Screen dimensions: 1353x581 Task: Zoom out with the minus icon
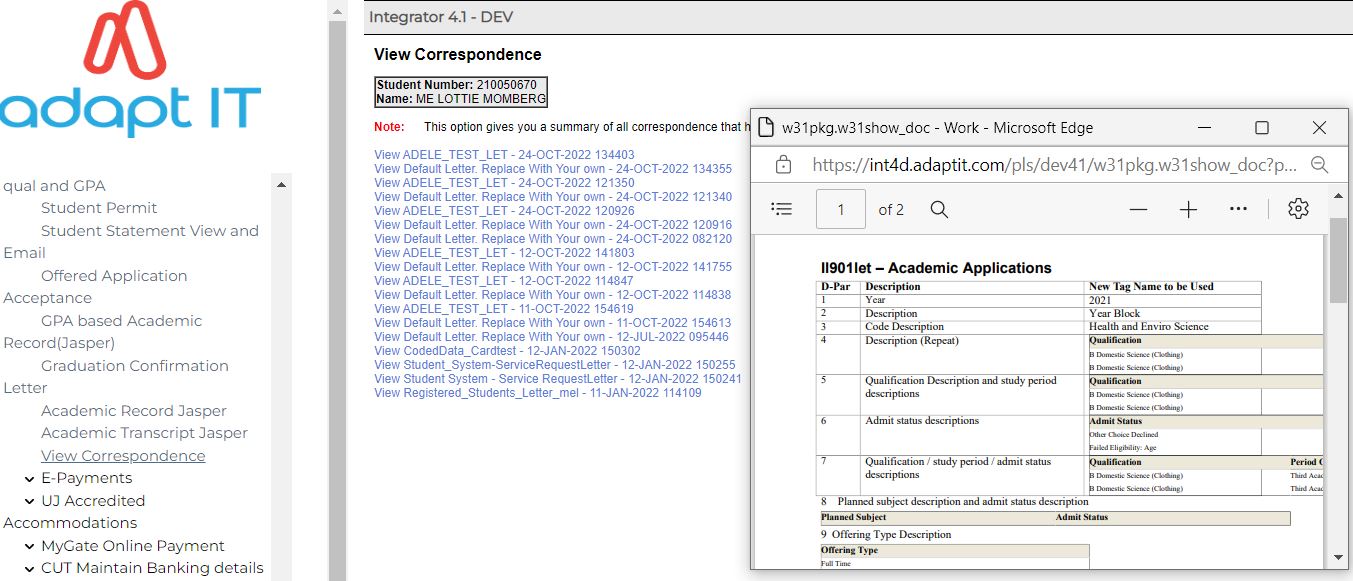click(1138, 209)
